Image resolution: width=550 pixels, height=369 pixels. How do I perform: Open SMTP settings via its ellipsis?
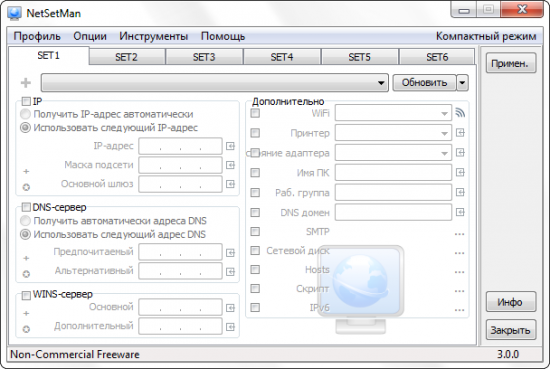(459, 234)
